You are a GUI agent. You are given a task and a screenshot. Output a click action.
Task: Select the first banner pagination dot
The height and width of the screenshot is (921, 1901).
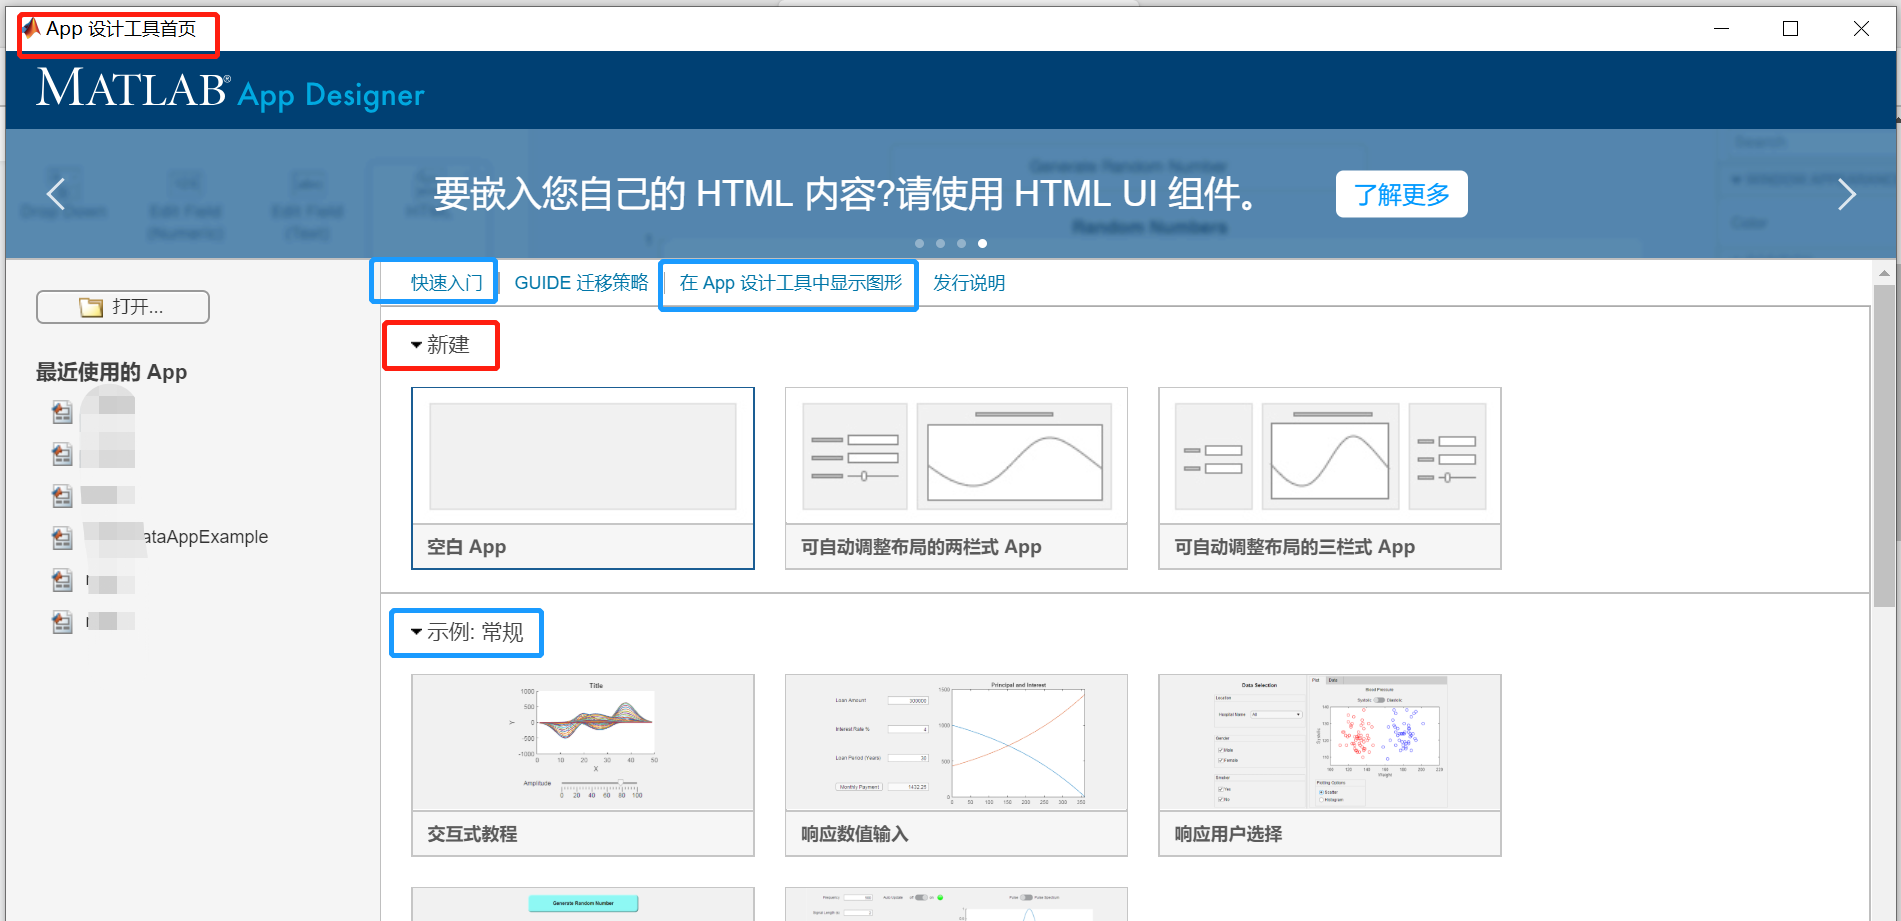click(x=919, y=243)
